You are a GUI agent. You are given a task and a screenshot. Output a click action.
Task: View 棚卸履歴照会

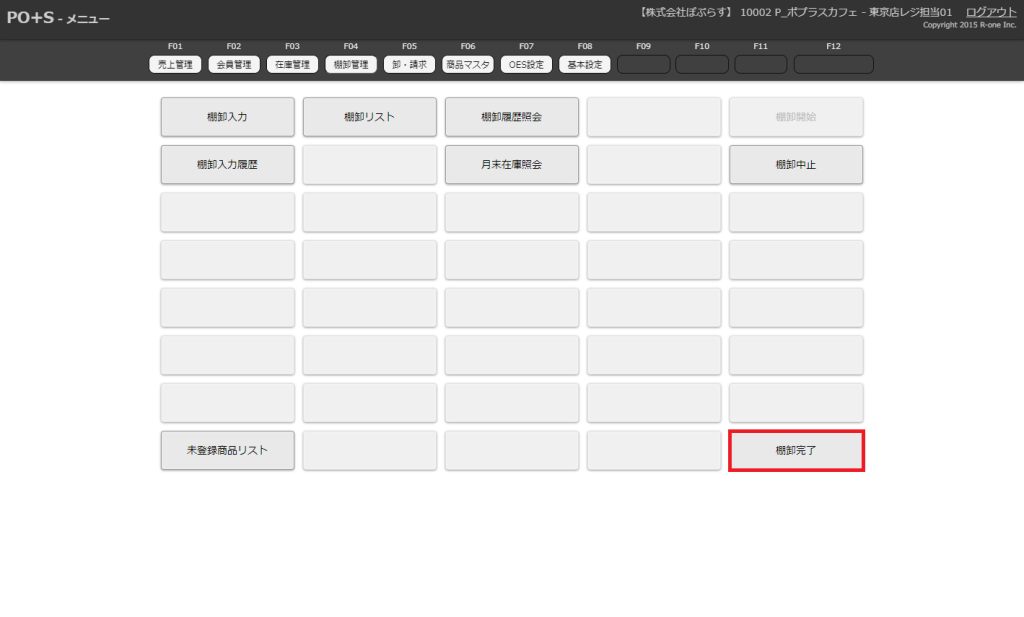coord(511,117)
